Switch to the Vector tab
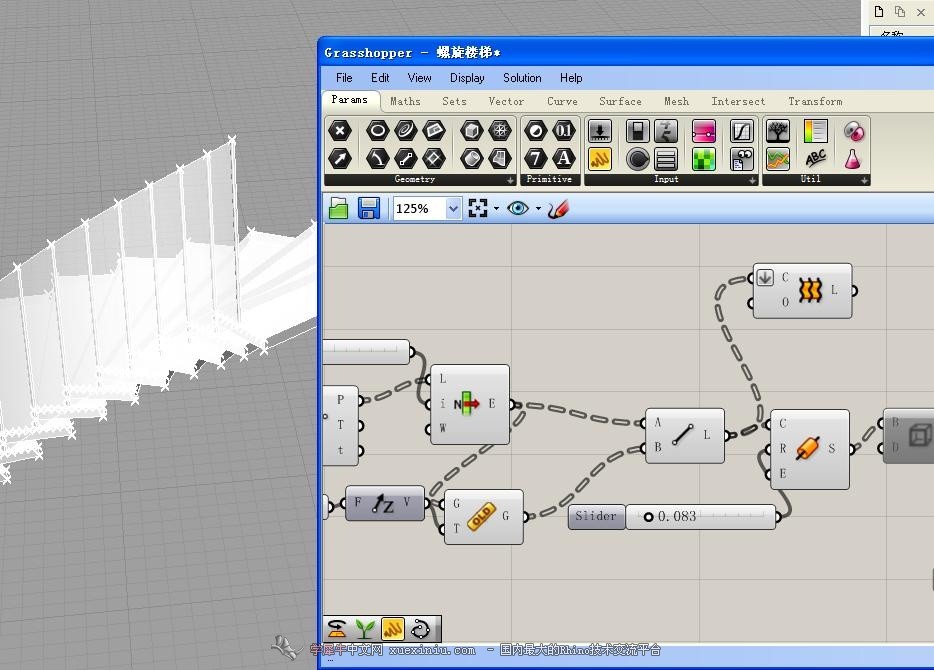The height and width of the screenshot is (670, 934). click(506, 101)
